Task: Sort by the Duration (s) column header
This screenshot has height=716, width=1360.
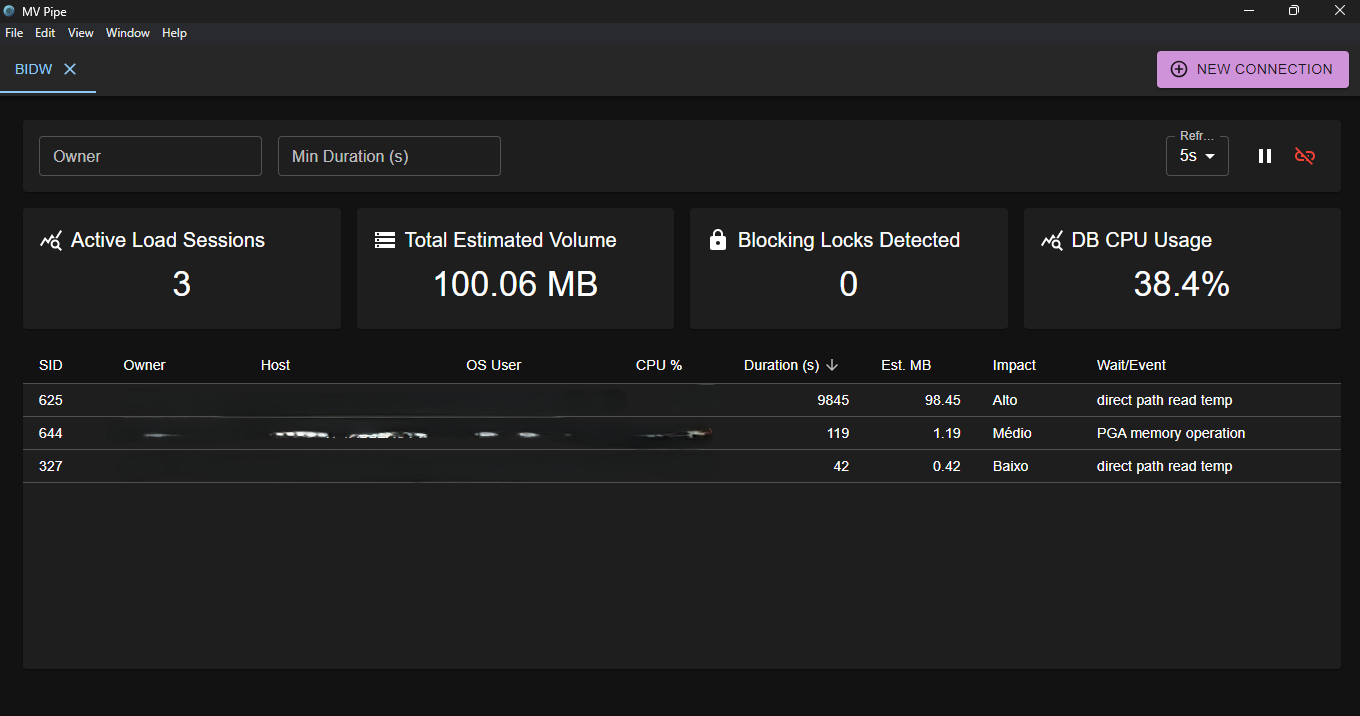Action: click(x=781, y=365)
